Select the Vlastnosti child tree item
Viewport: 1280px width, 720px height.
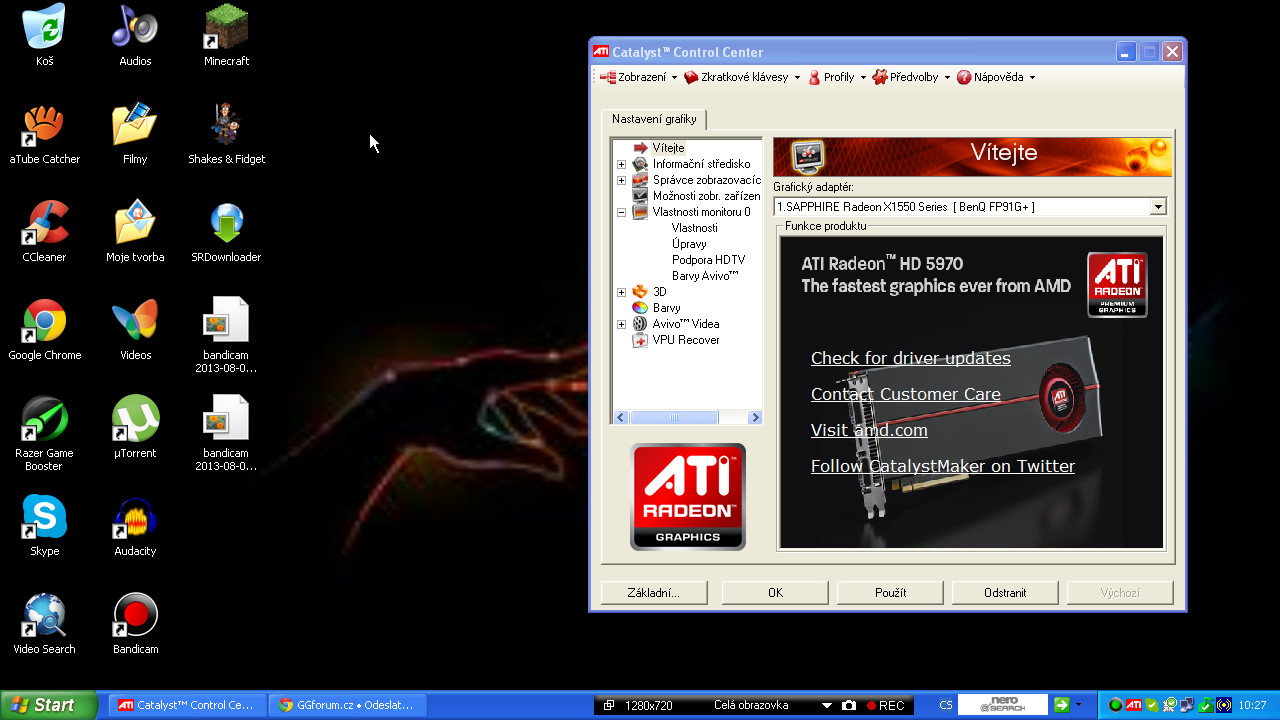pyautogui.click(x=694, y=228)
